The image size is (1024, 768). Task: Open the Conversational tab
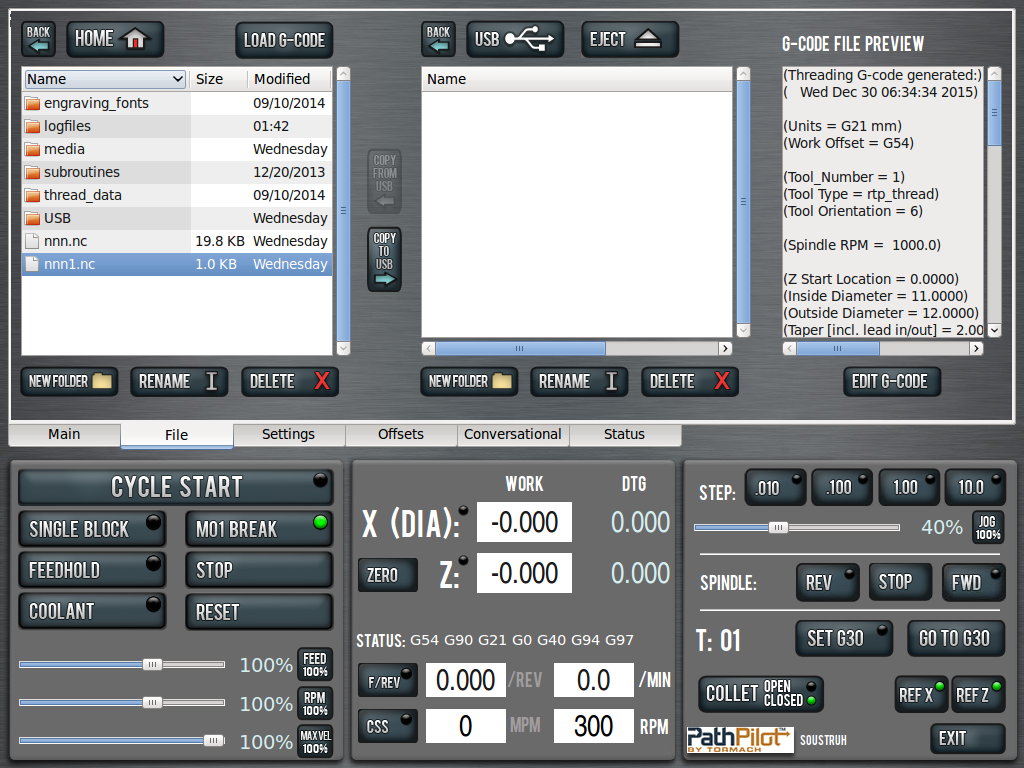coord(513,434)
